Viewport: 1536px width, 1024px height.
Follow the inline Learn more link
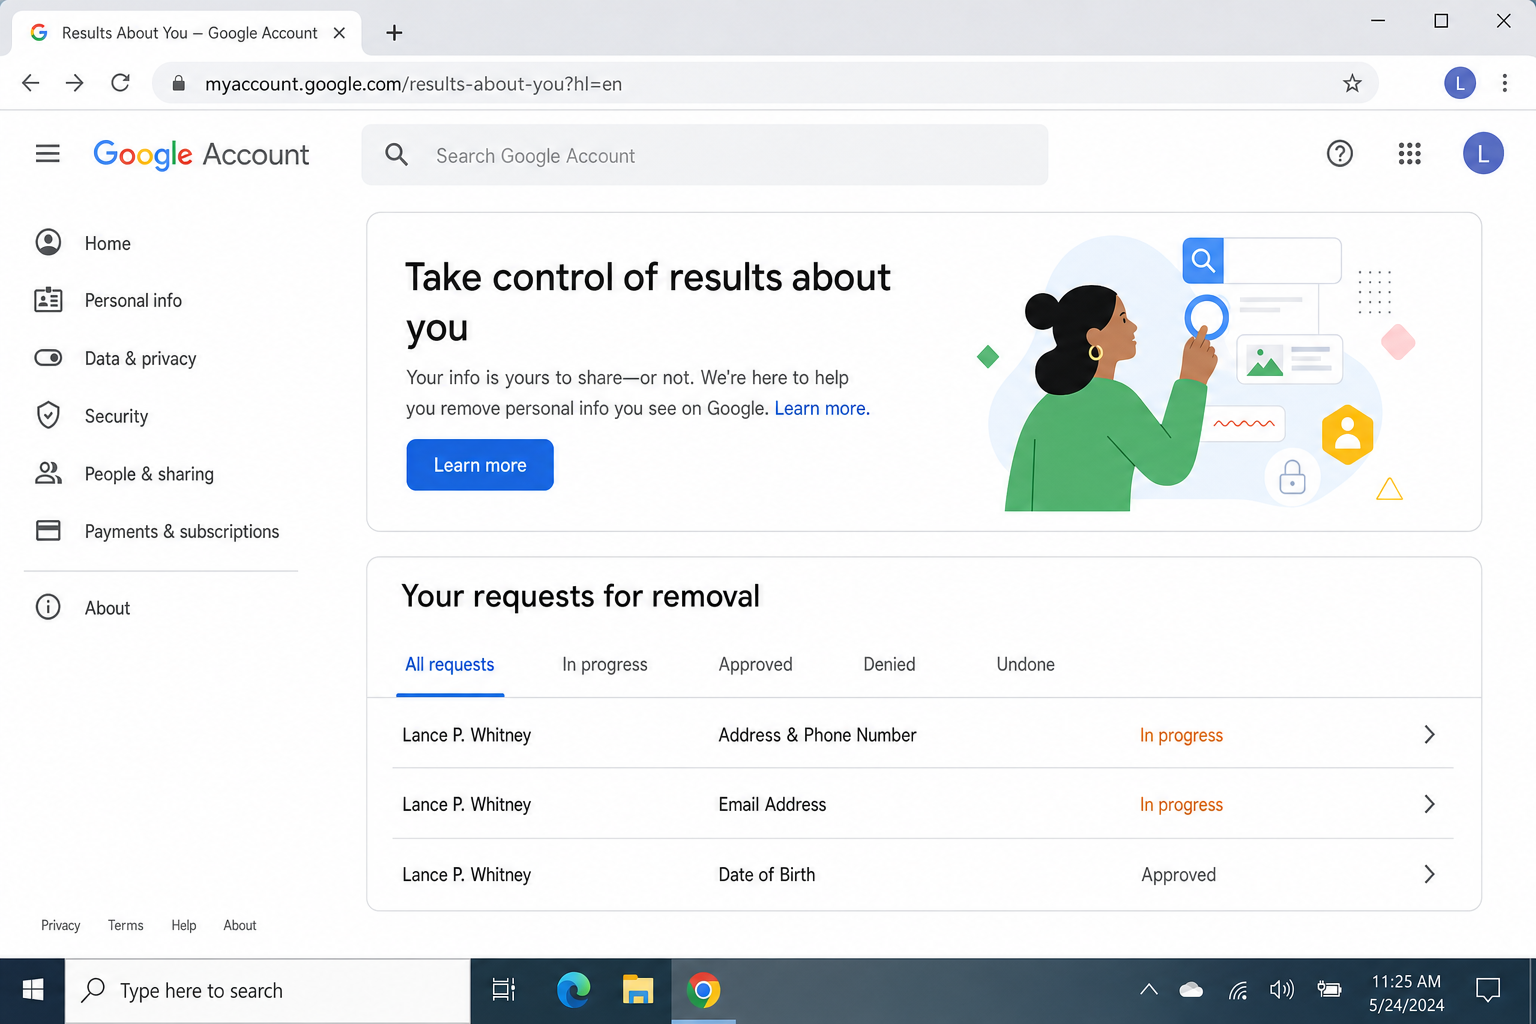click(822, 408)
